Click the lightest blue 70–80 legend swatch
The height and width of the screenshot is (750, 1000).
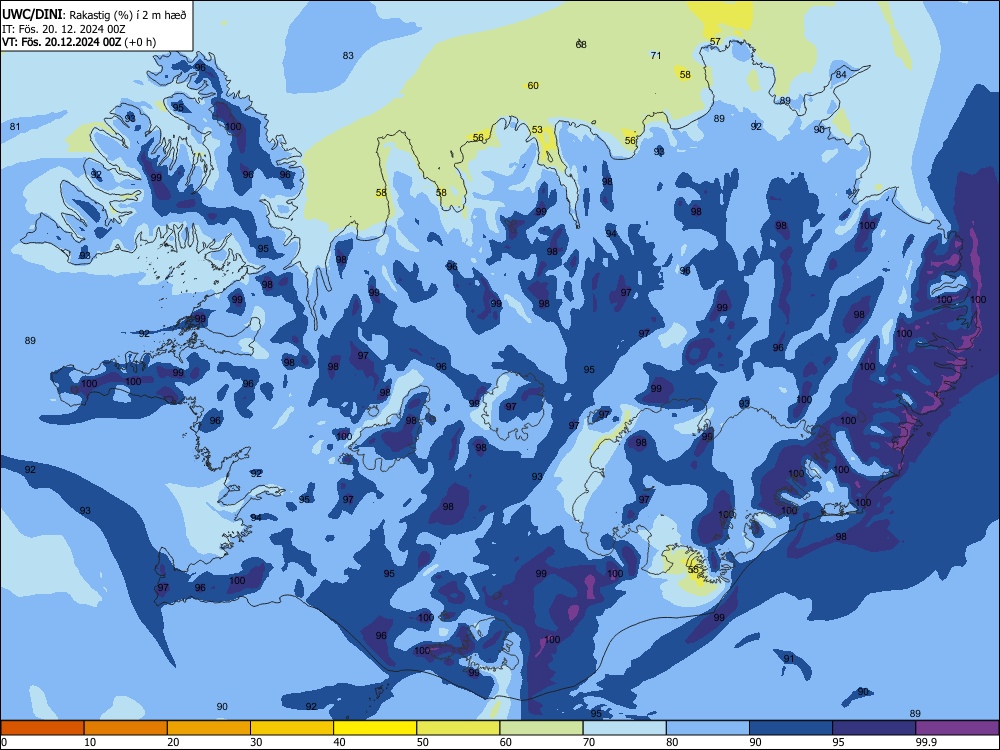[x=624, y=728]
